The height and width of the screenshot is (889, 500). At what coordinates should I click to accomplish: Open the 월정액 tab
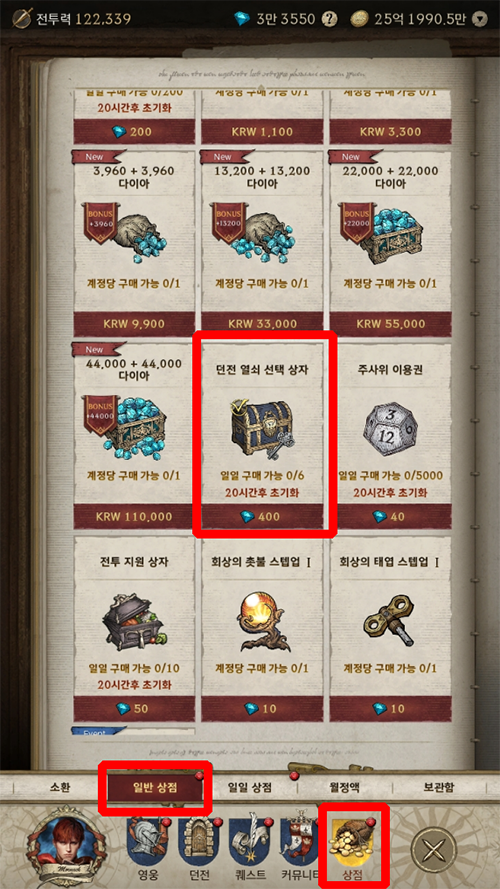click(x=345, y=787)
